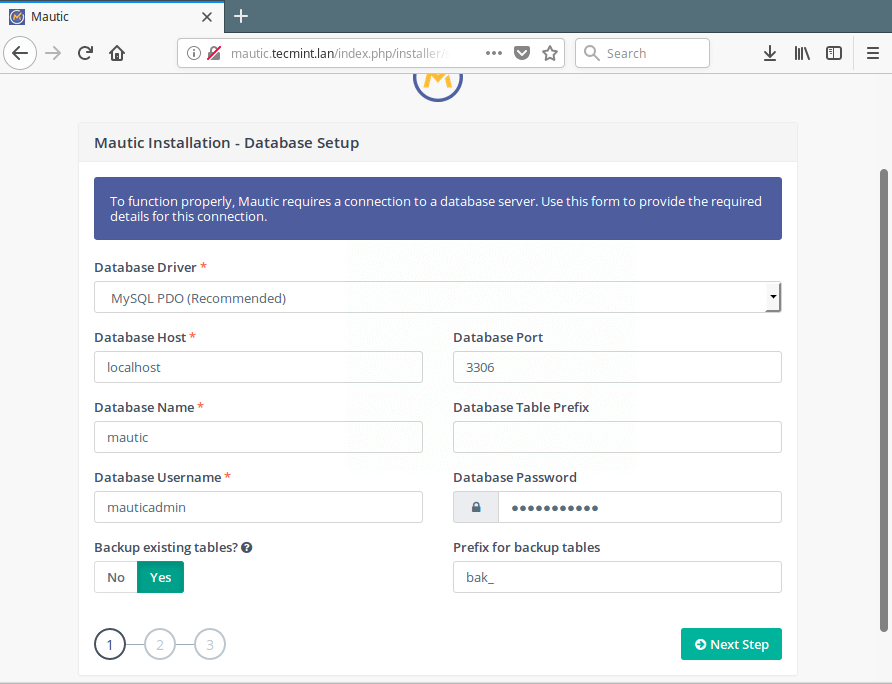Viewport: 892px width, 684px height.
Task: Click the Next Step button
Action: tap(731, 644)
